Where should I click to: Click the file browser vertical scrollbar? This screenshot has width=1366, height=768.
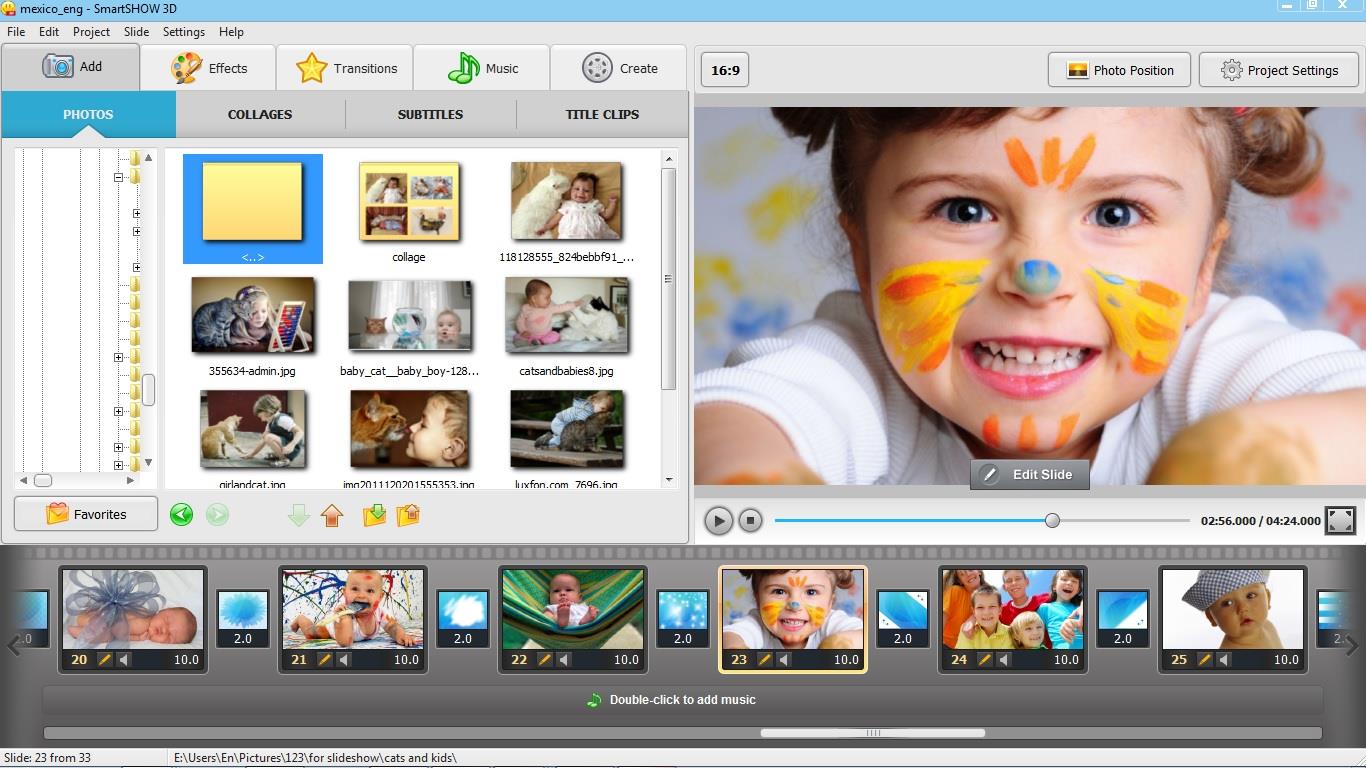(669, 280)
